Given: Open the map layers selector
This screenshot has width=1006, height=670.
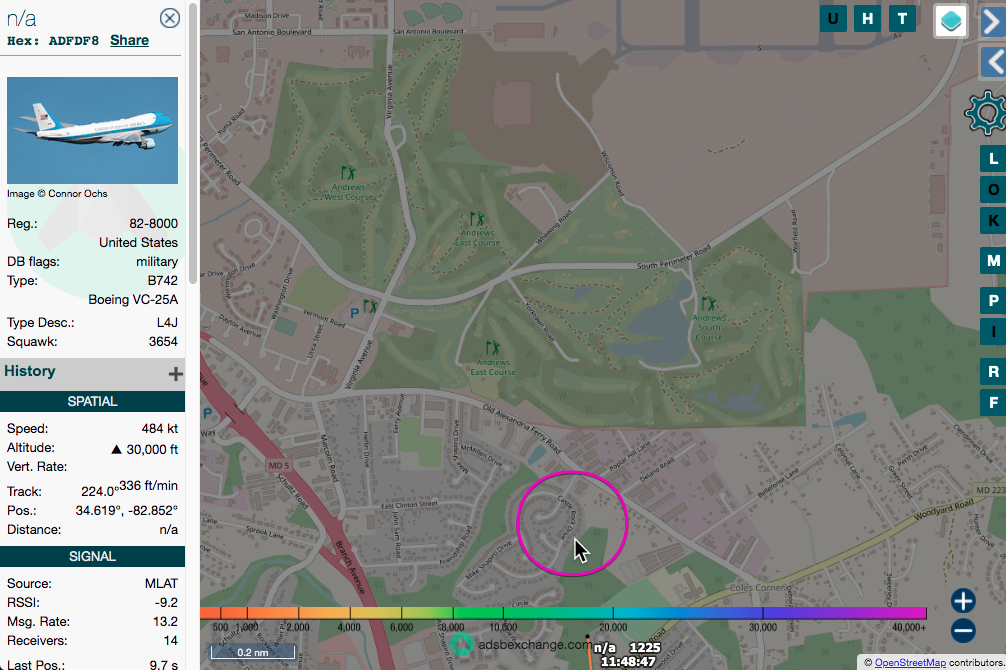Looking at the screenshot, I should [x=950, y=21].
